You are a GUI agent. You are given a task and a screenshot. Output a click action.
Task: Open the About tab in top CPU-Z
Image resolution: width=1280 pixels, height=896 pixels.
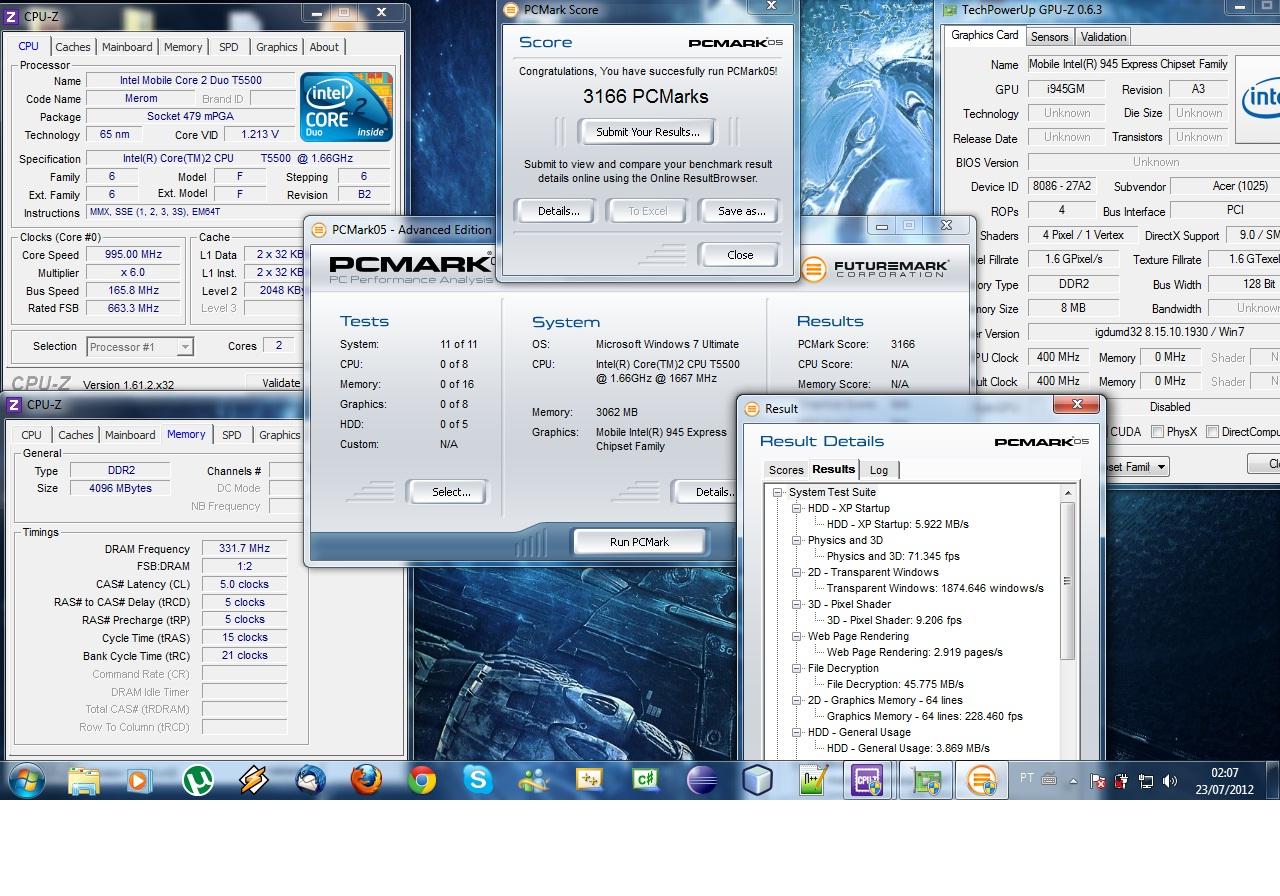click(x=324, y=47)
